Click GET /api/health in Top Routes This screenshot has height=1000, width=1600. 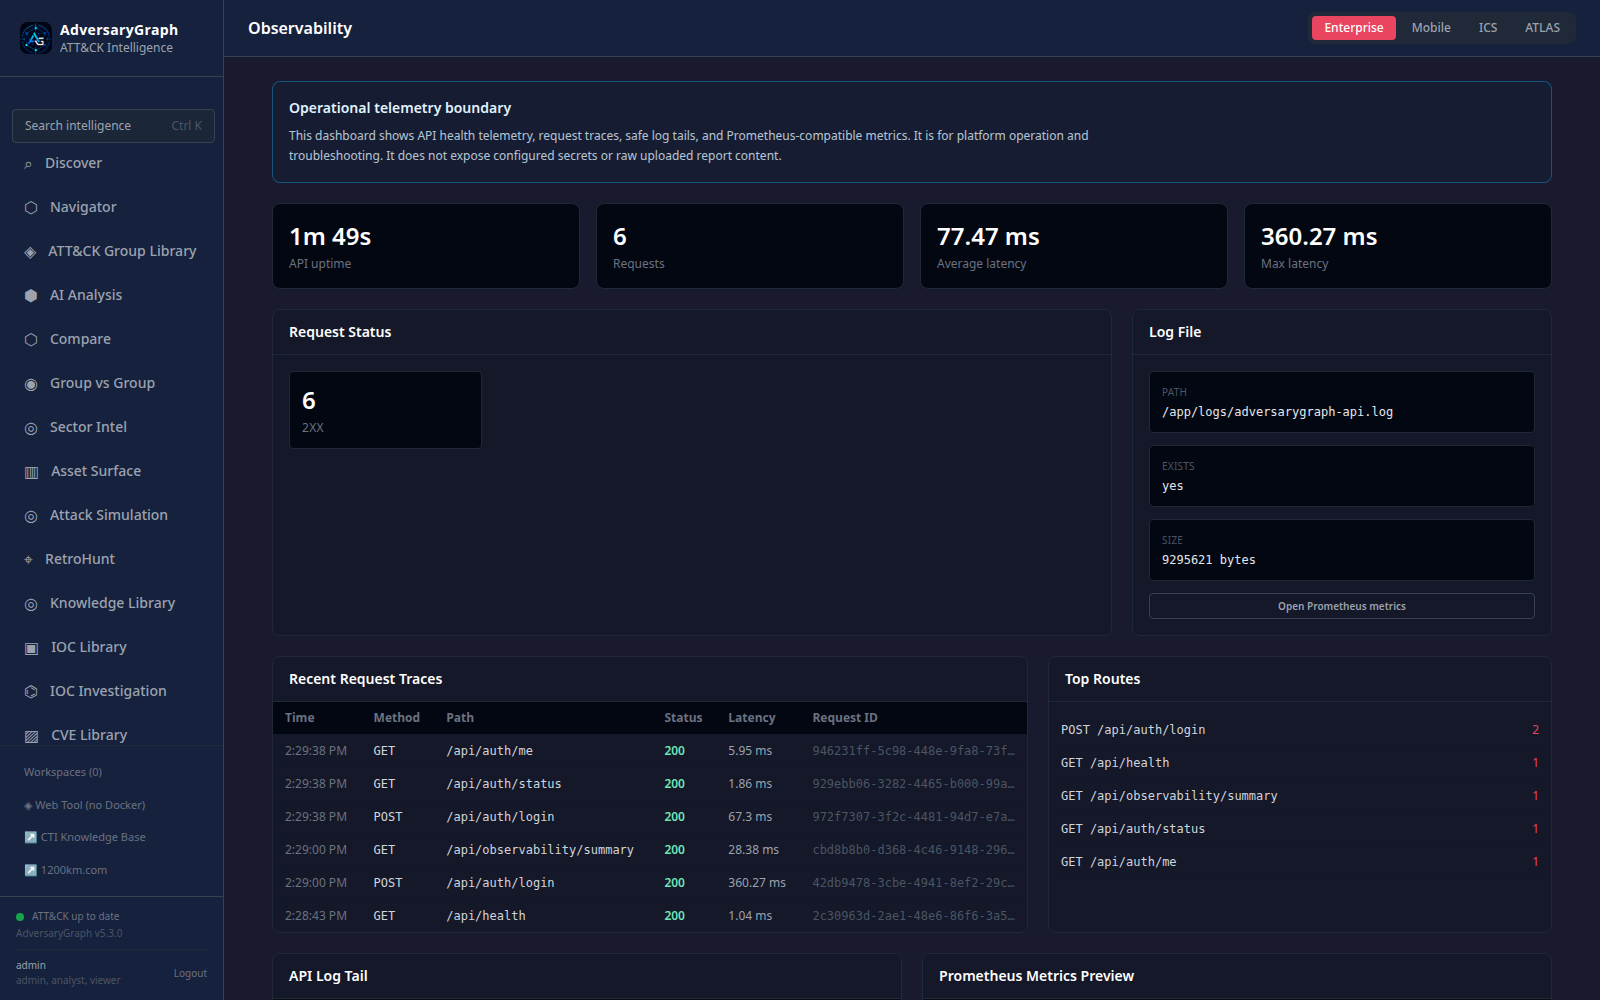pos(1115,763)
